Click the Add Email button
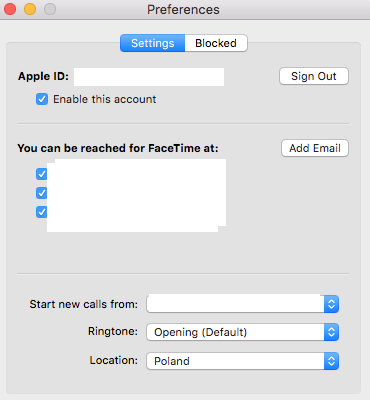Screen dimensions: 370x400 315,148
